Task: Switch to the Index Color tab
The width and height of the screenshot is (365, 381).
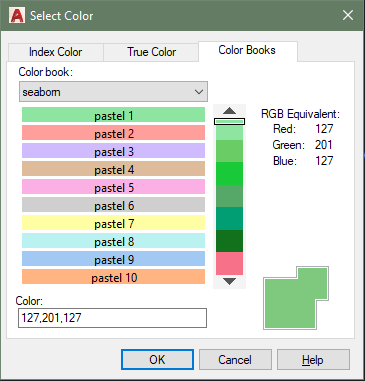Action: [55, 52]
